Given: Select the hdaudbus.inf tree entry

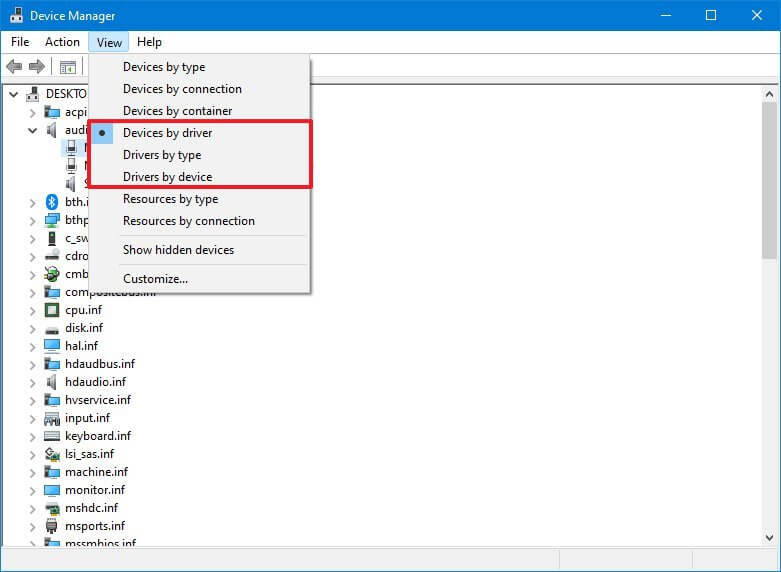Looking at the screenshot, I should tap(100, 364).
